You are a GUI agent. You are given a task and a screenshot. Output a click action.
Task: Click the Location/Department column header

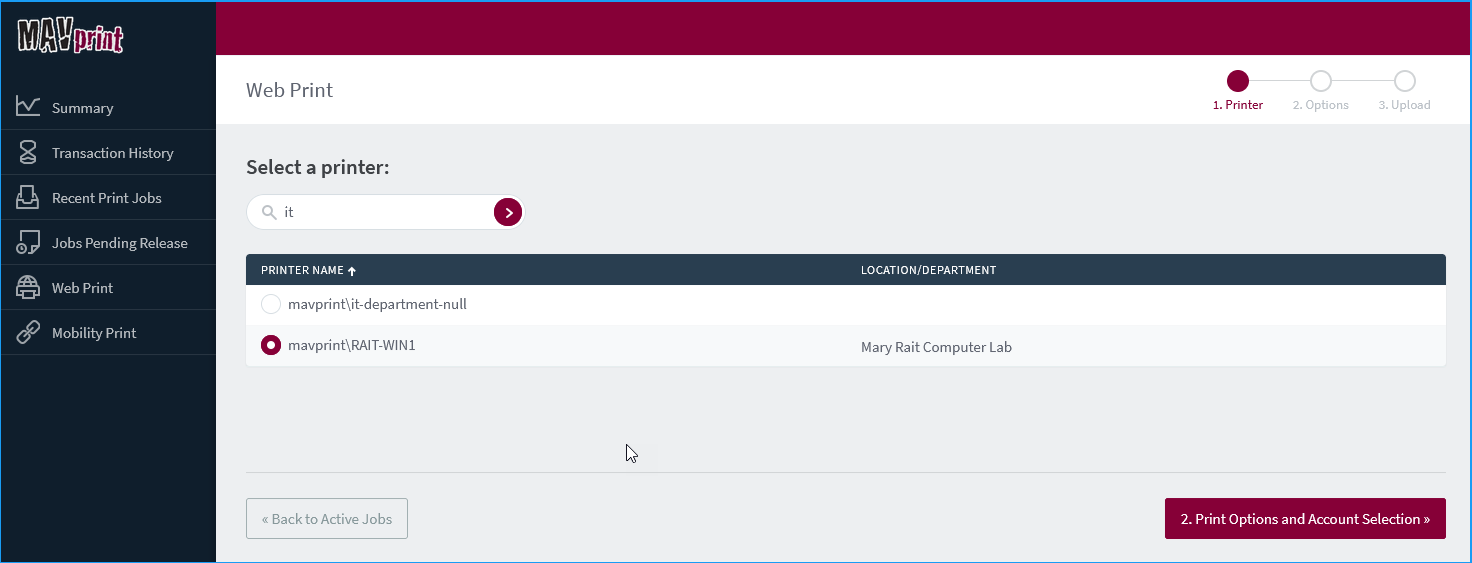click(928, 270)
